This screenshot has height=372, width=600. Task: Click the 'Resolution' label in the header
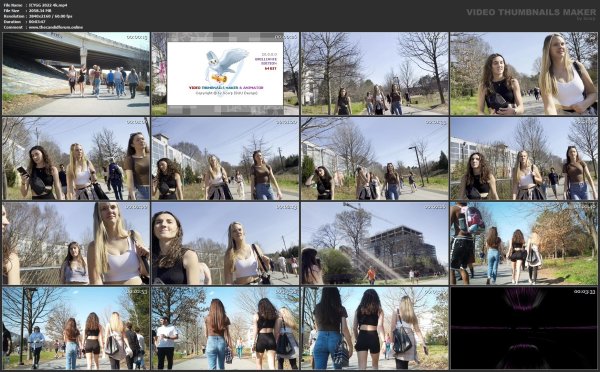(13, 16)
